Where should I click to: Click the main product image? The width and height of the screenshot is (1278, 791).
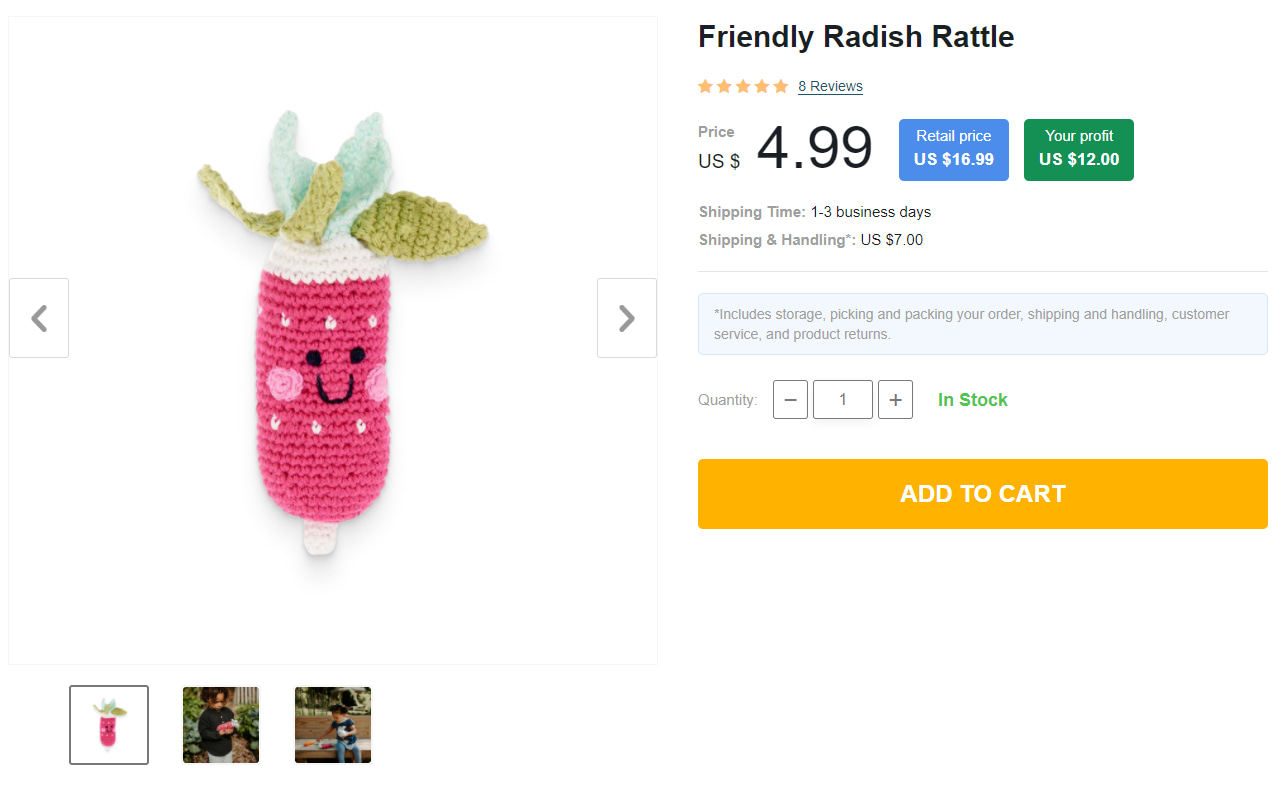pyautogui.click(x=333, y=340)
